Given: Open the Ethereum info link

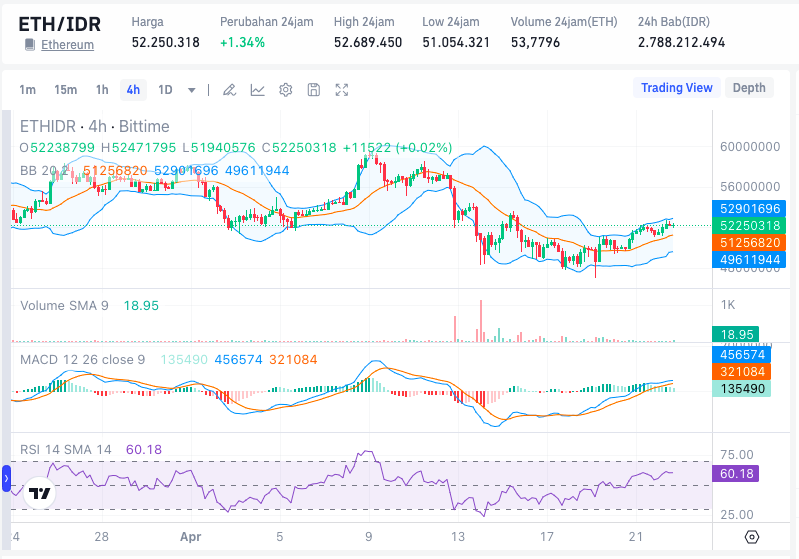Looking at the screenshot, I should pos(67,45).
